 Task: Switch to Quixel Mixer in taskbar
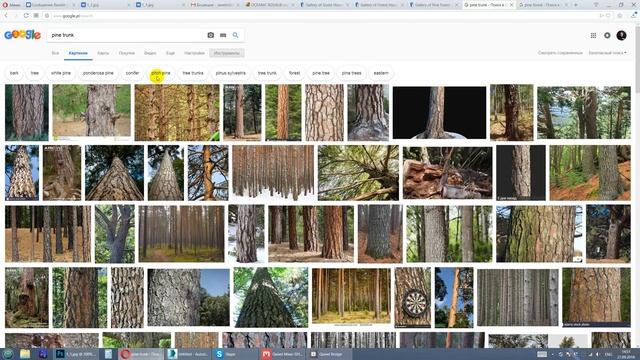(x=282, y=354)
